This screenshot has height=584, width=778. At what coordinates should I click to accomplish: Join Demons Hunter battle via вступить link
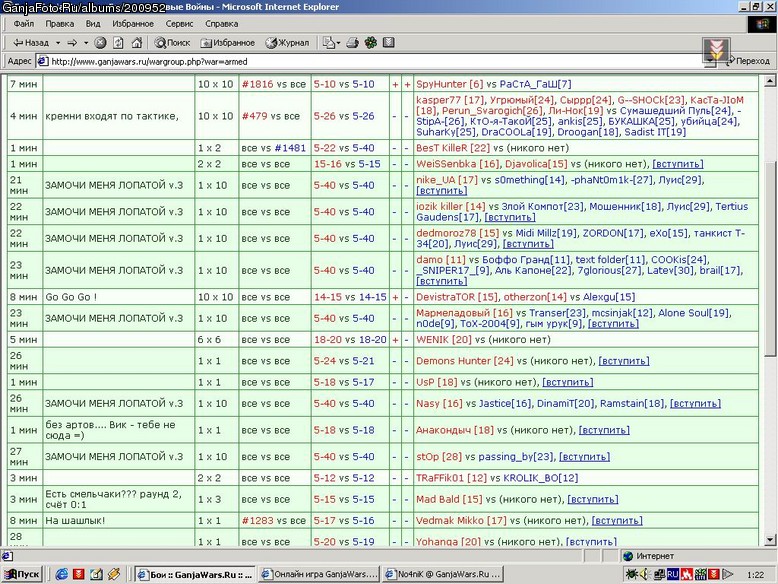pos(624,361)
